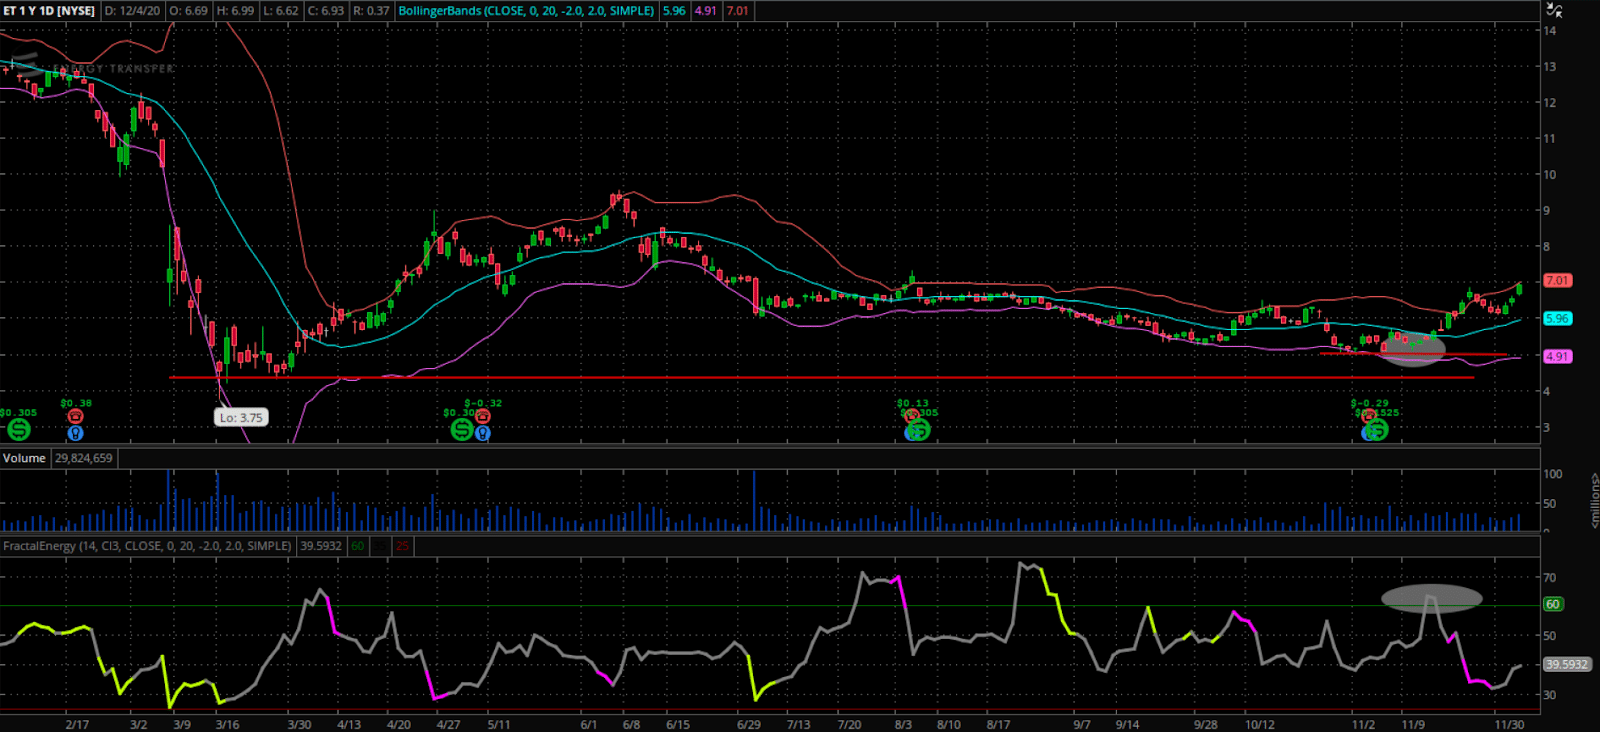Click the C: 6.93 close value
The width and height of the screenshot is (1600, 732).
click(325, 11)
